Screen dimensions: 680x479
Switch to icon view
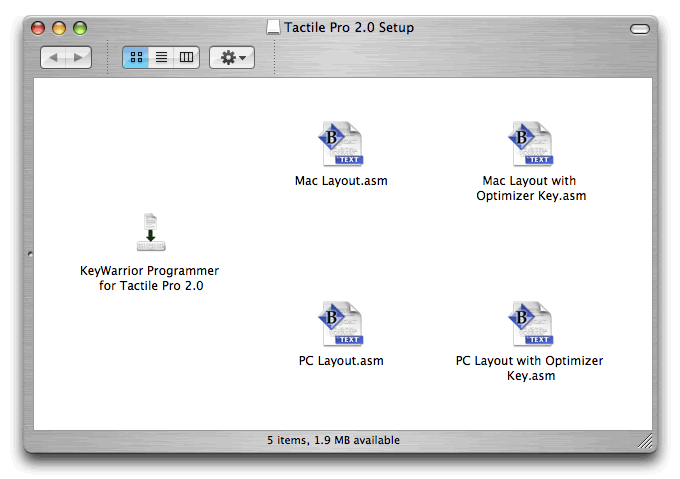[x=136, y=57]
